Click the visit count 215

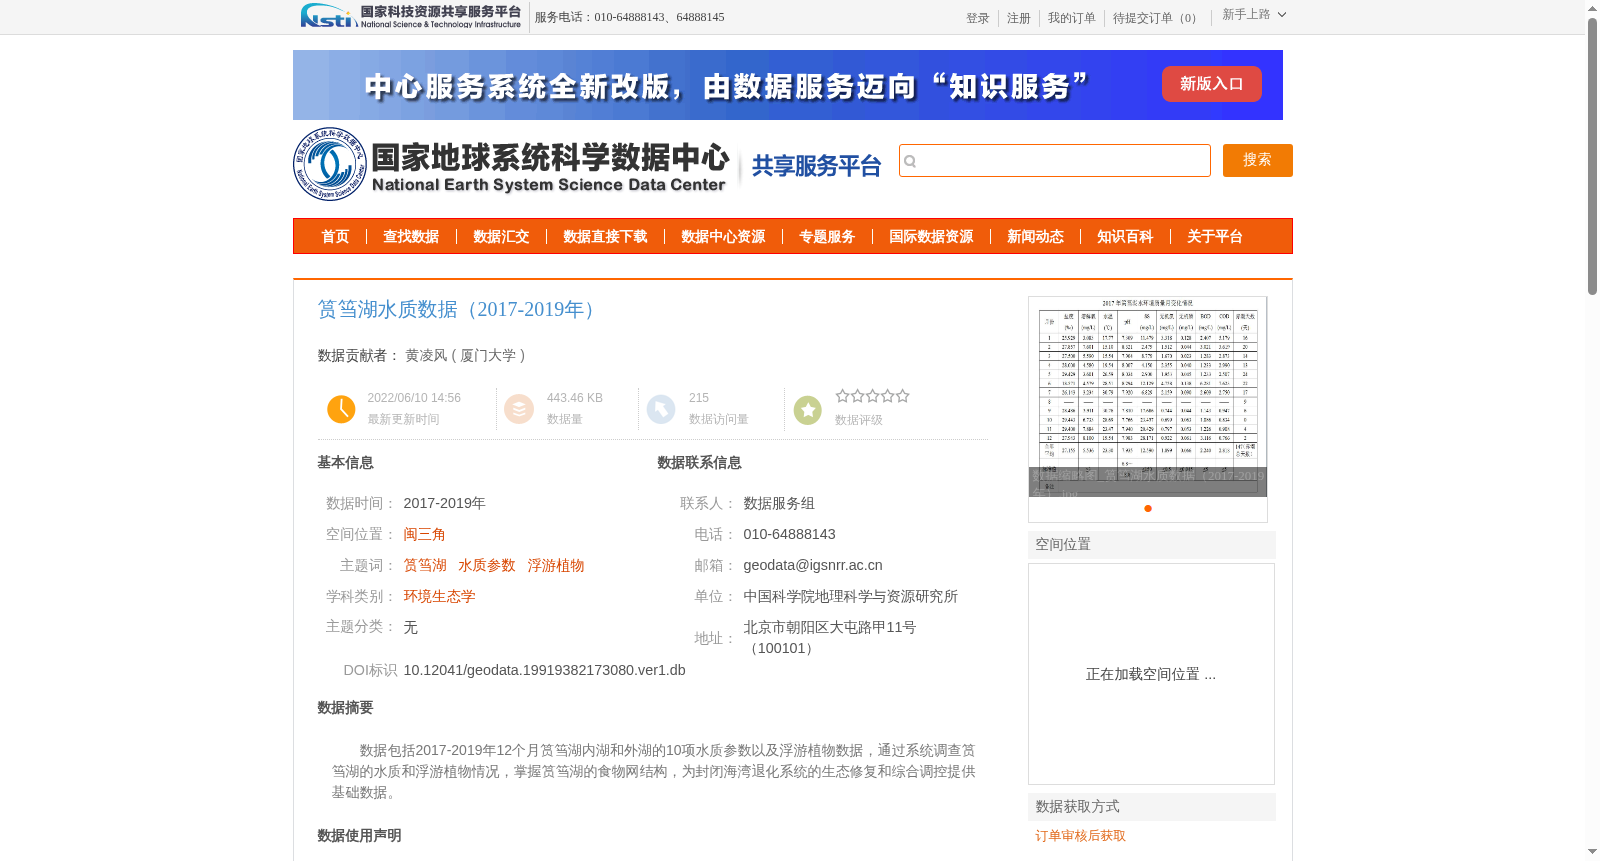click(698, 398)
